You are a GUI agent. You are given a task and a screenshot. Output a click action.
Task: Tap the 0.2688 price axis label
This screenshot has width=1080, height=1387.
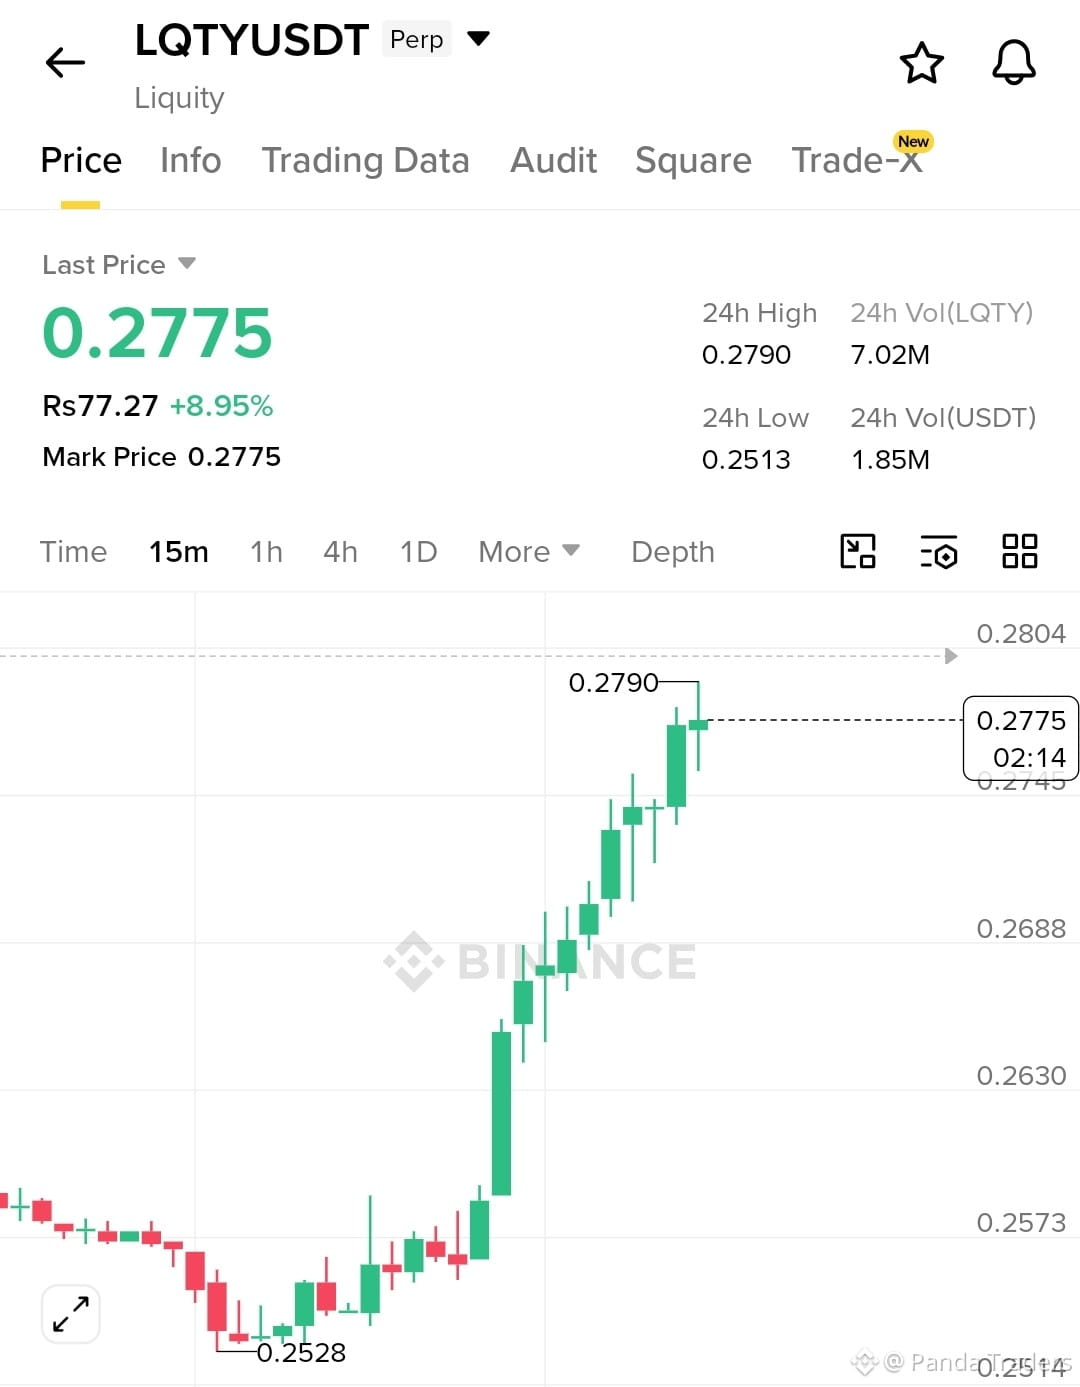point(1021,928)
